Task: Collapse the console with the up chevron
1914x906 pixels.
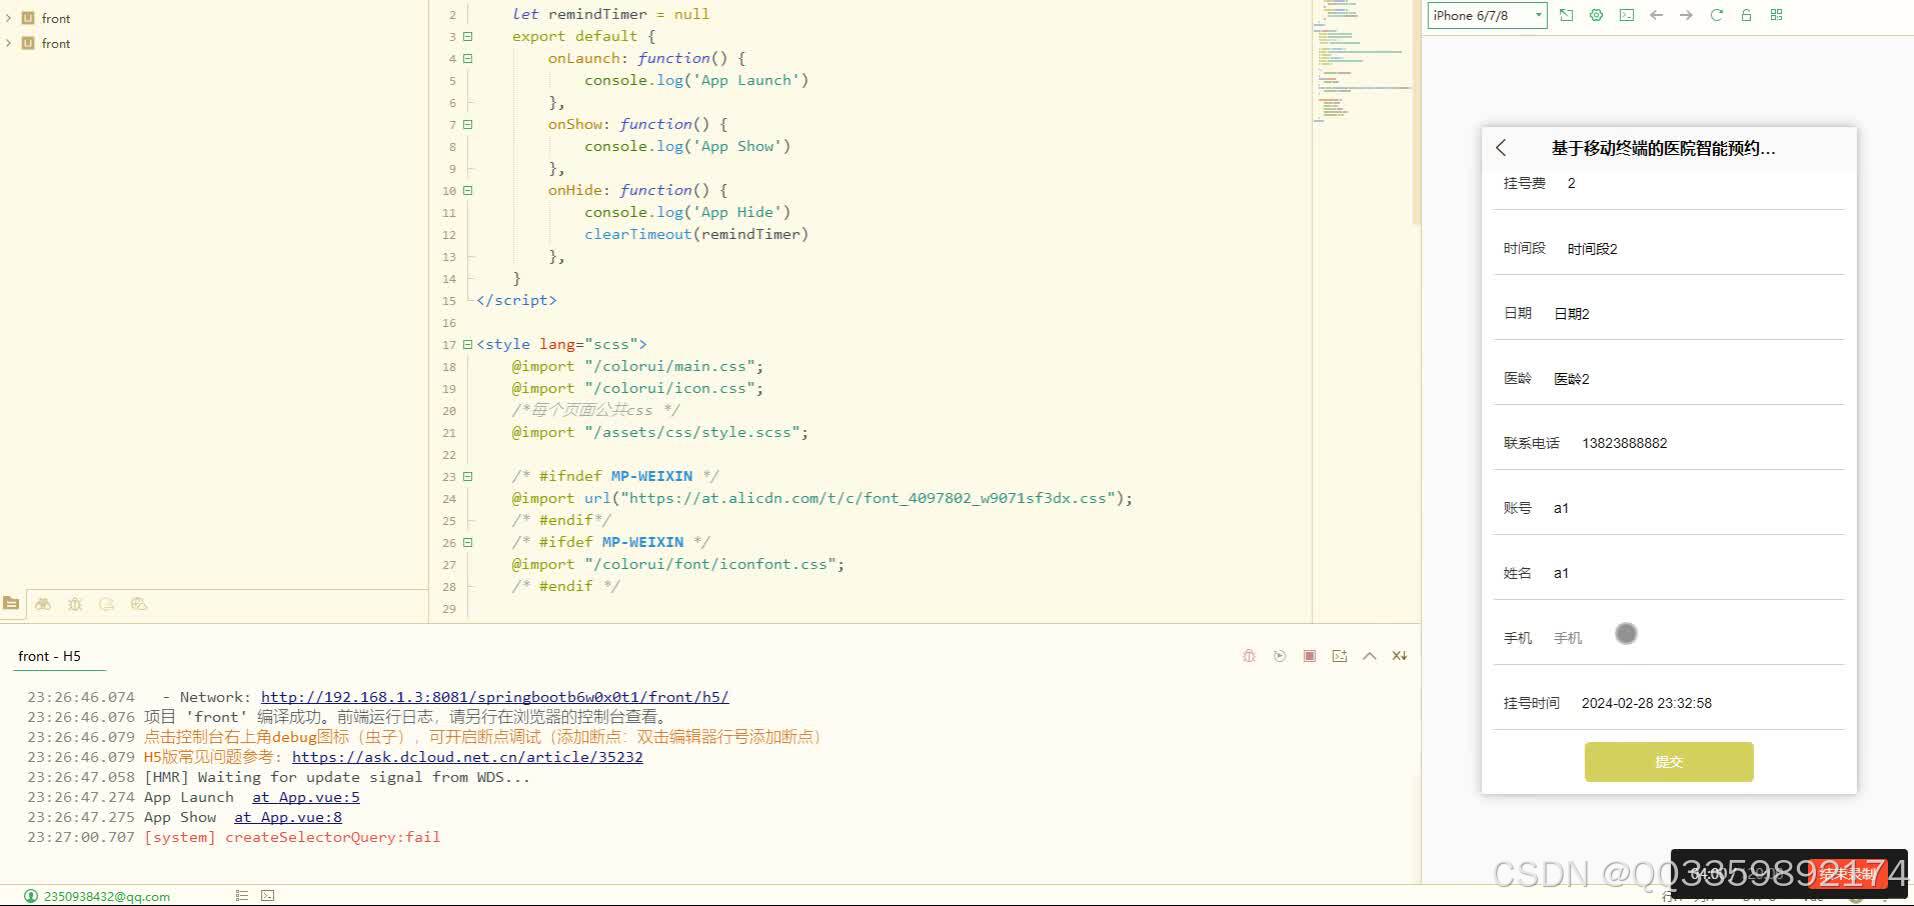Action: click(x=1369, y=656)
